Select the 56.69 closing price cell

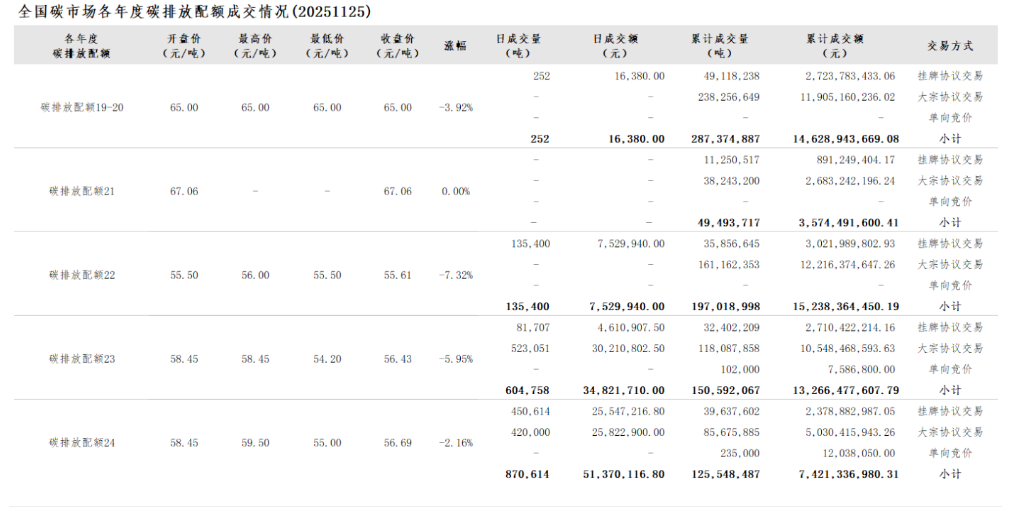tap(397, 442)
